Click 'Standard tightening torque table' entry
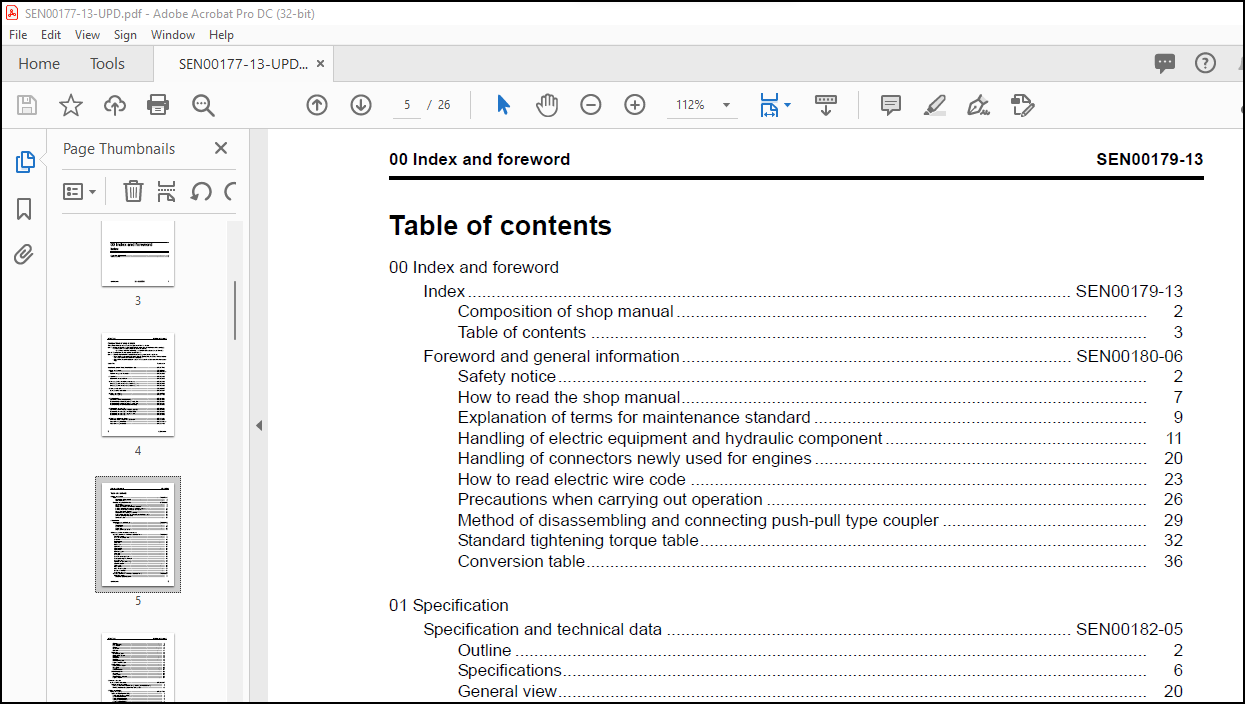The width and height of the screenshot is (1245, 704). (578, 541)
